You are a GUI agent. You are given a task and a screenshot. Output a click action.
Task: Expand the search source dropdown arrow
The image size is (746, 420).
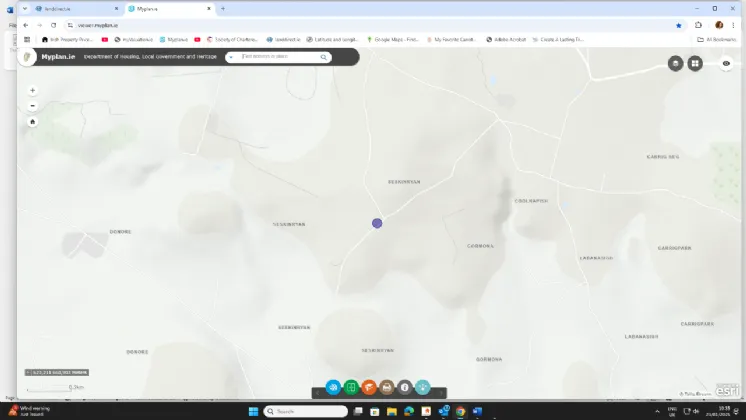pyautogui.click(x=232, y=57)
